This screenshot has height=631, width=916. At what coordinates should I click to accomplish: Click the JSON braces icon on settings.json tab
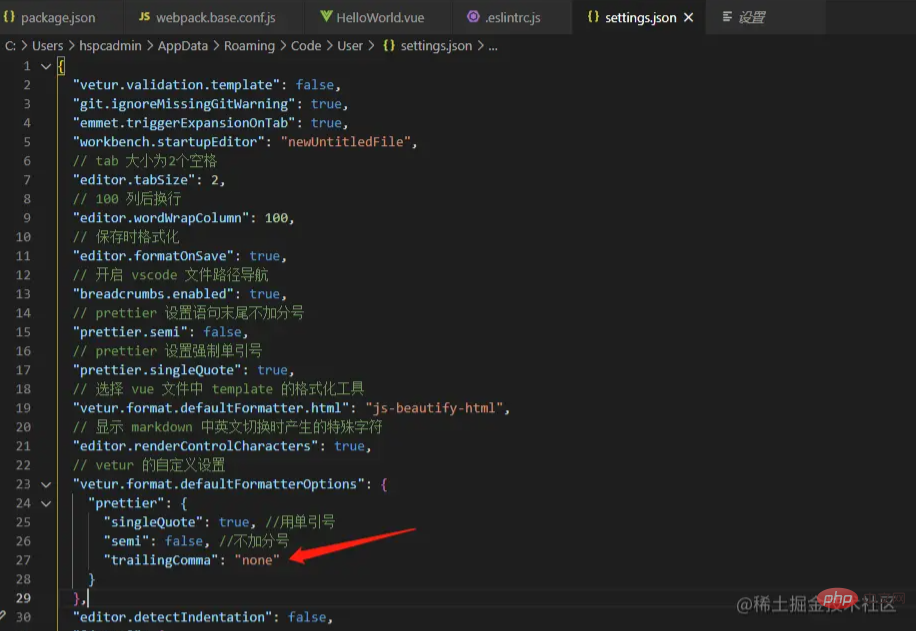593,18
